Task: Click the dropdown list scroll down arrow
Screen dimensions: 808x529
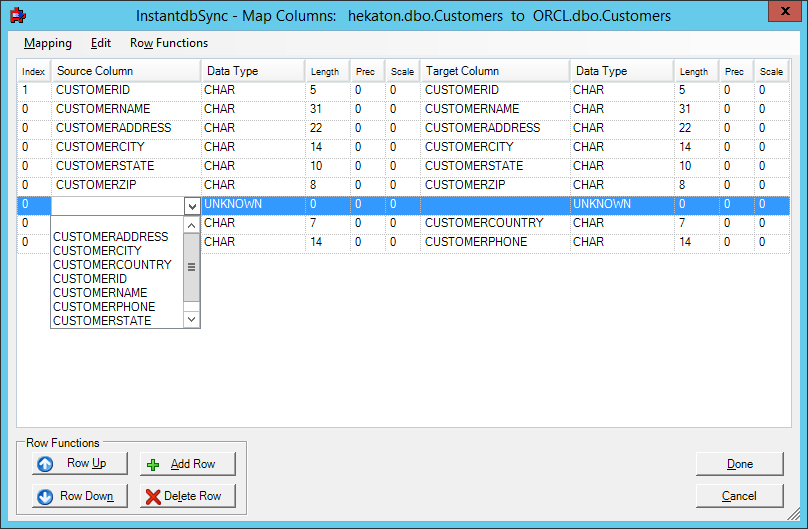Action: 191,319
